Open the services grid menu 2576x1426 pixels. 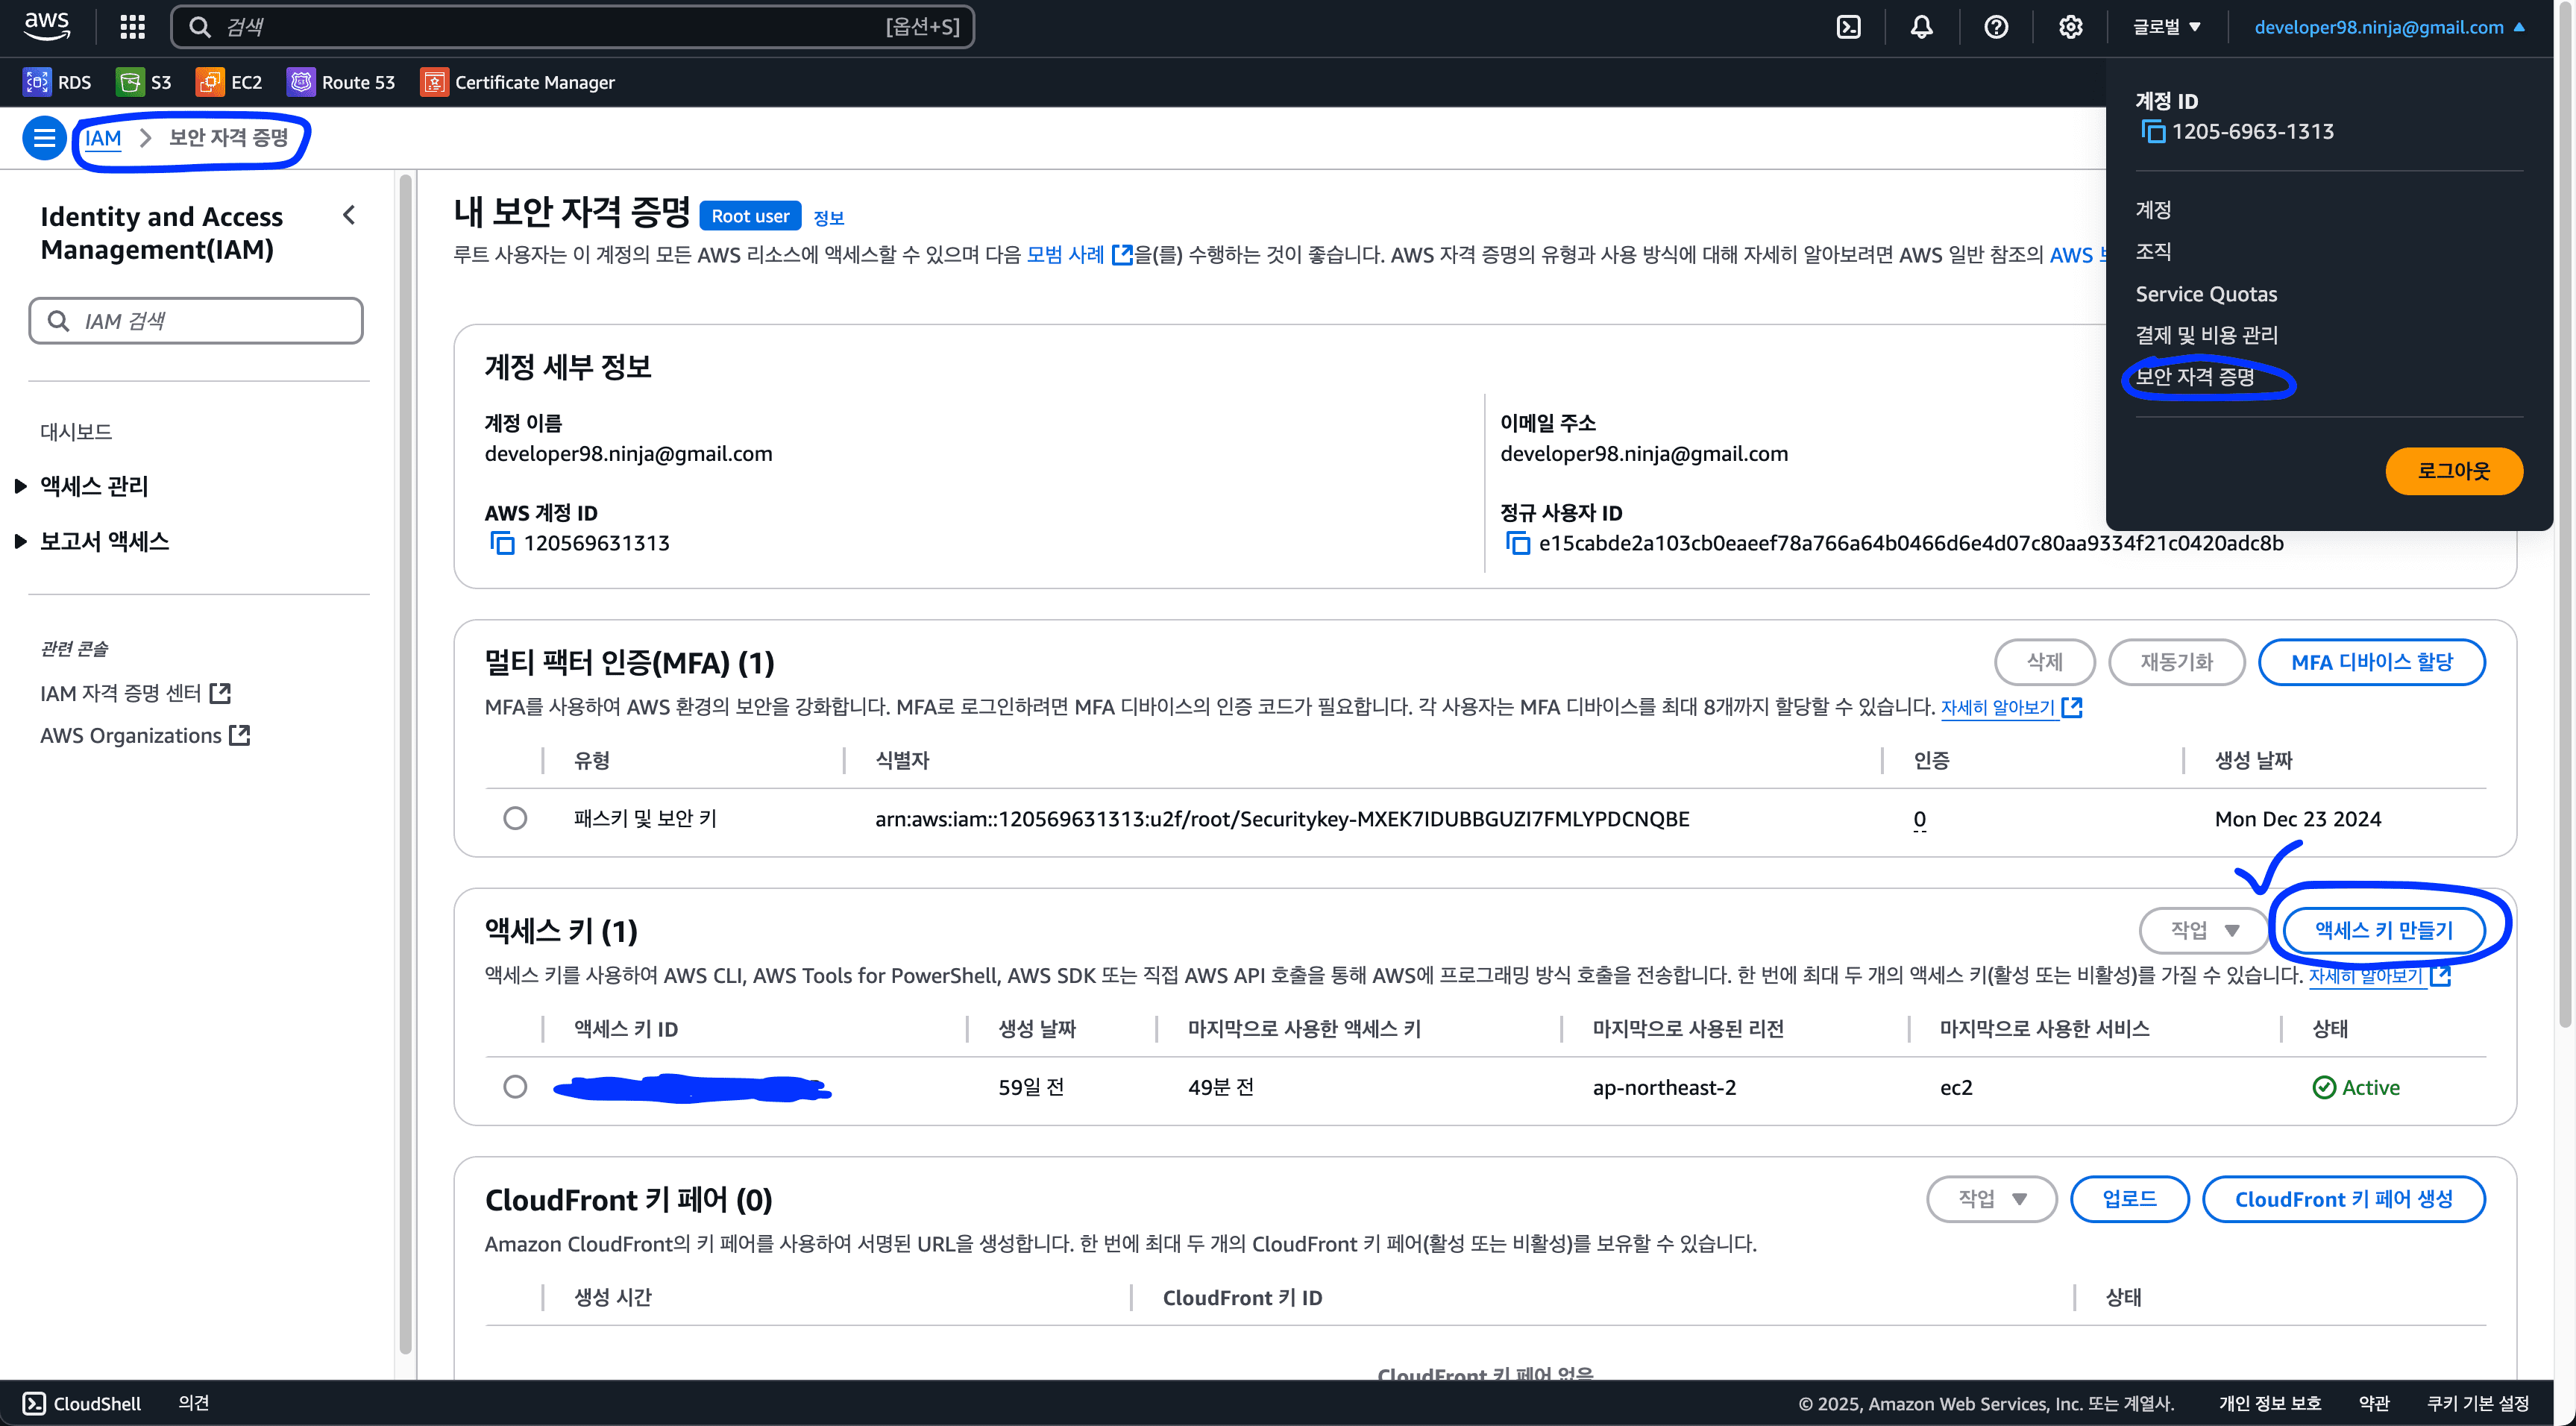[x=132, y=26]
